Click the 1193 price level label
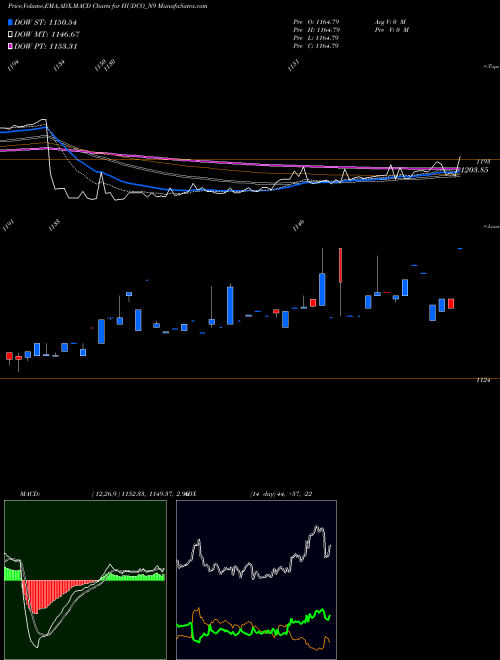The width and height of the screenshot is (500, 660). 484,162
